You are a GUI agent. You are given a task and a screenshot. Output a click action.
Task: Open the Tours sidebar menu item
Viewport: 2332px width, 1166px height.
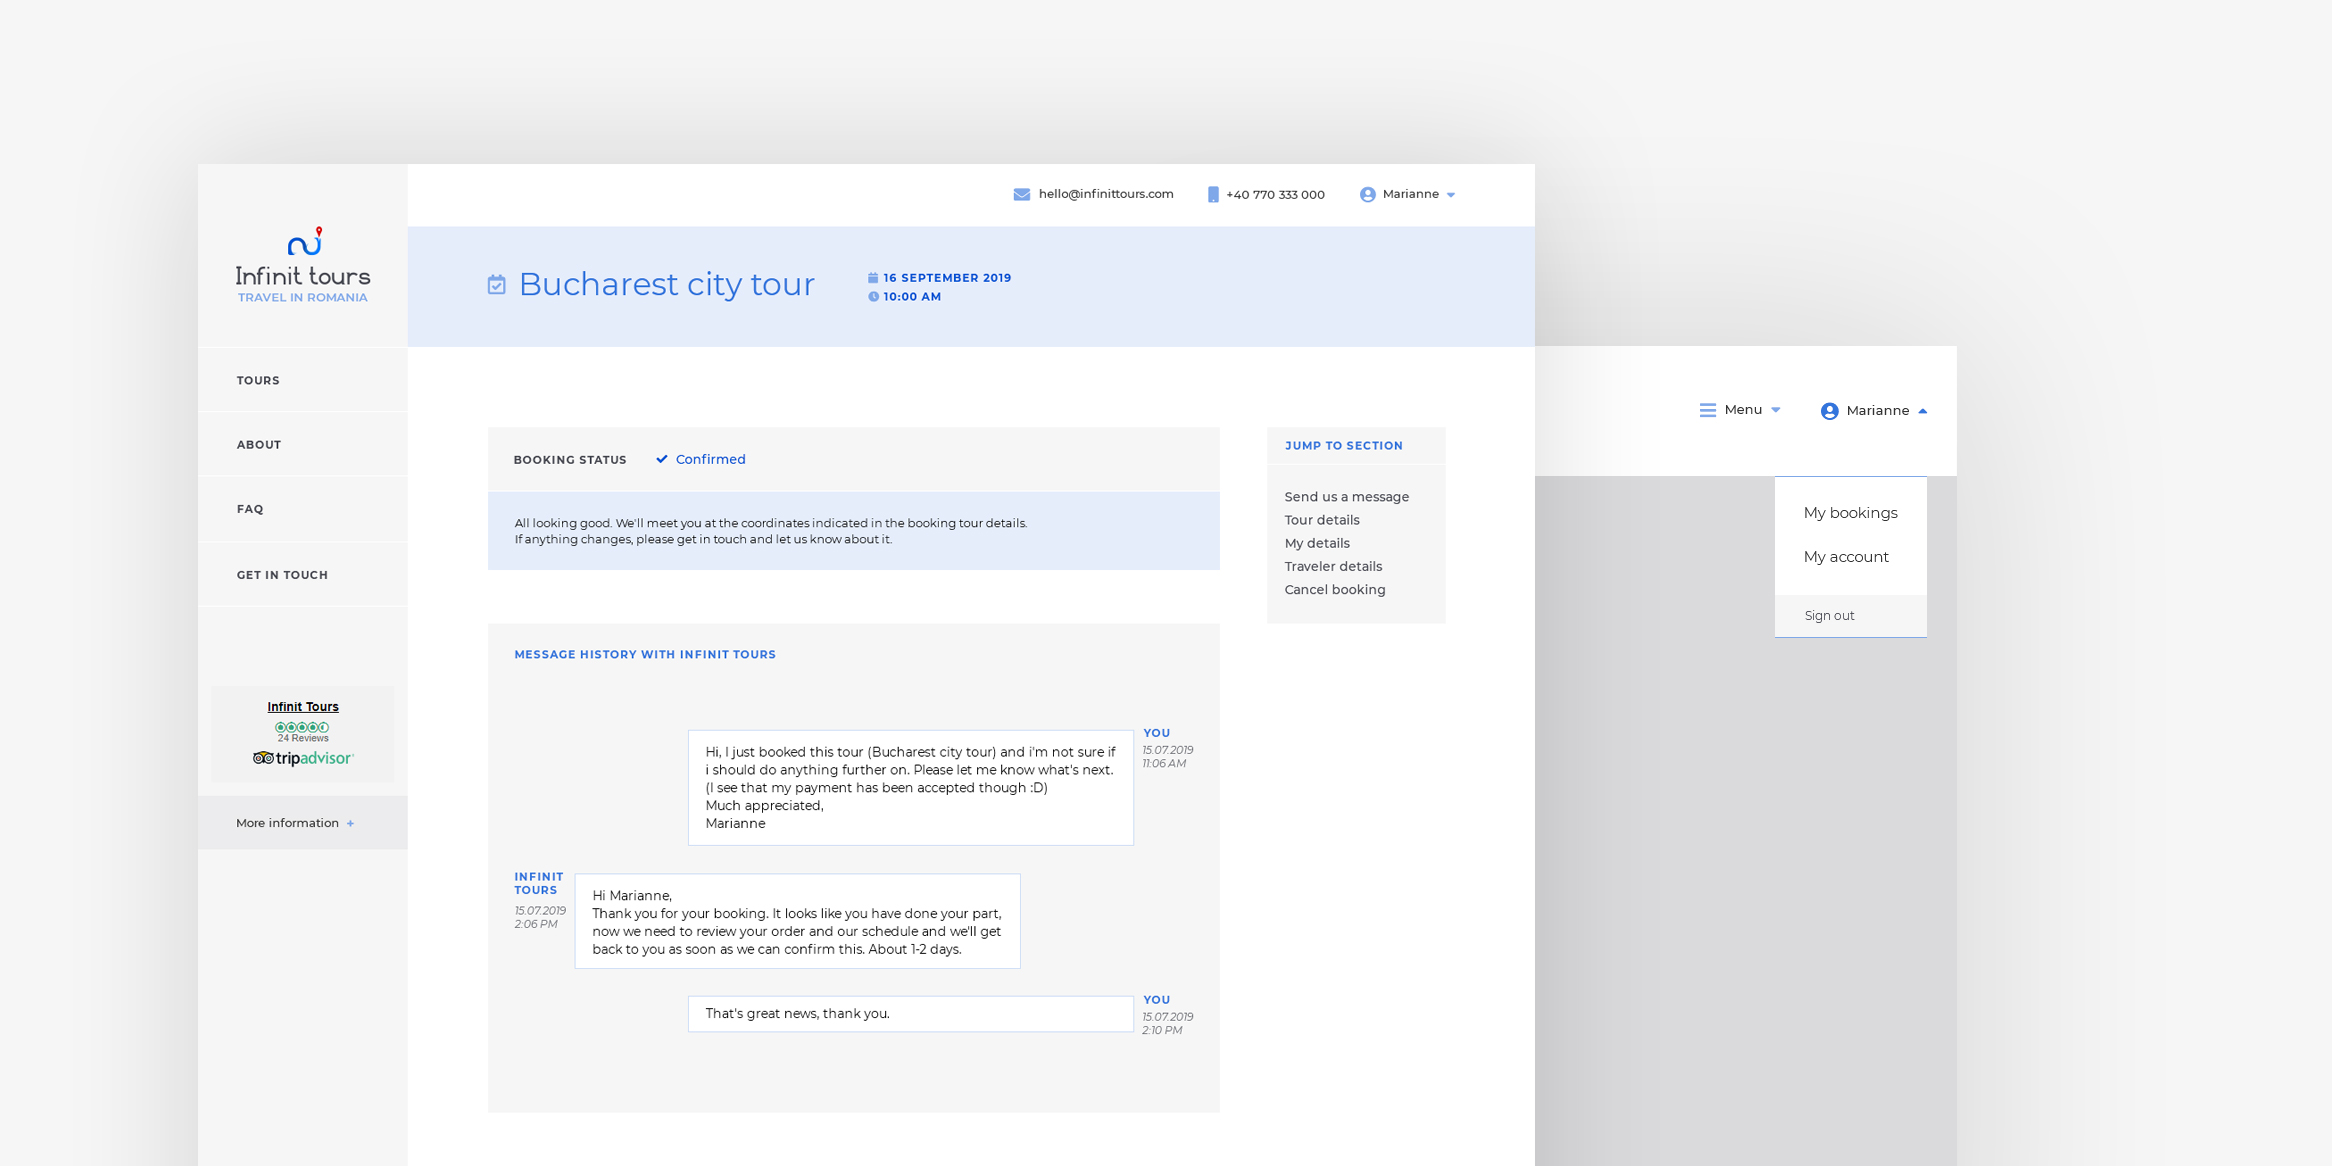click(258, 380)
